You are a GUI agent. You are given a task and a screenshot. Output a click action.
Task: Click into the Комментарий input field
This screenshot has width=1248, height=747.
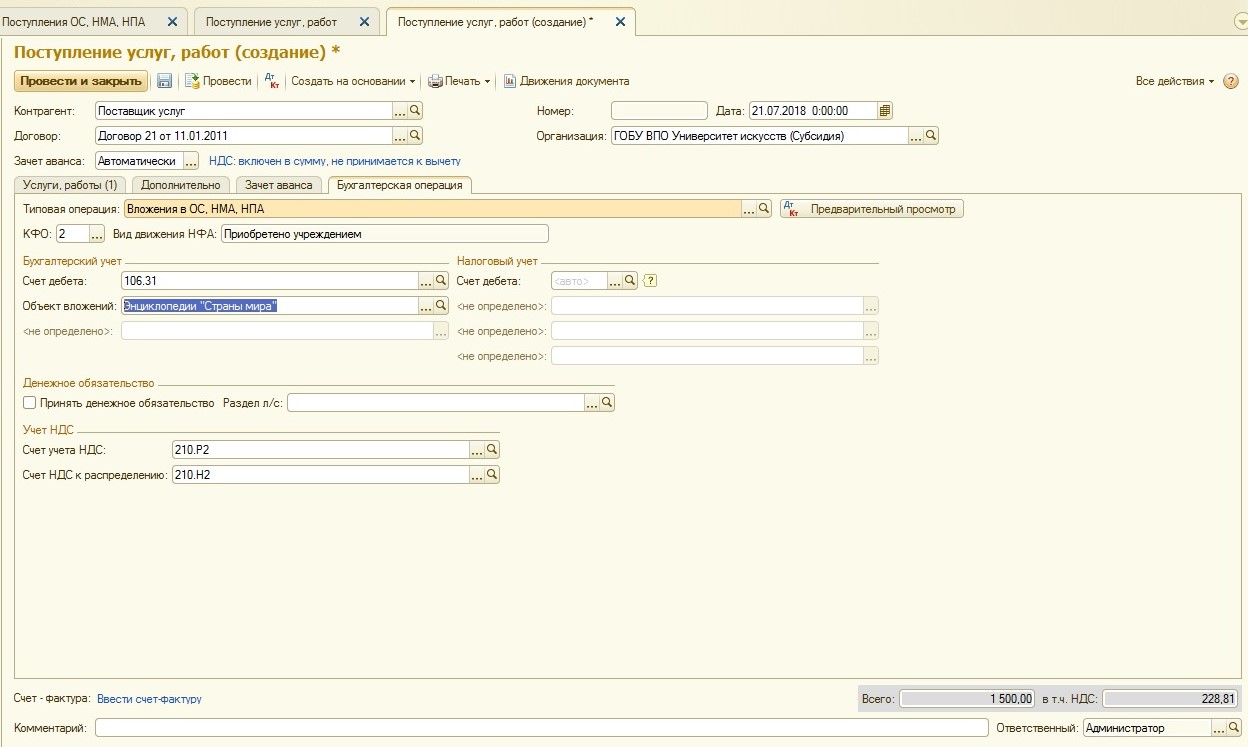point(540,728)
